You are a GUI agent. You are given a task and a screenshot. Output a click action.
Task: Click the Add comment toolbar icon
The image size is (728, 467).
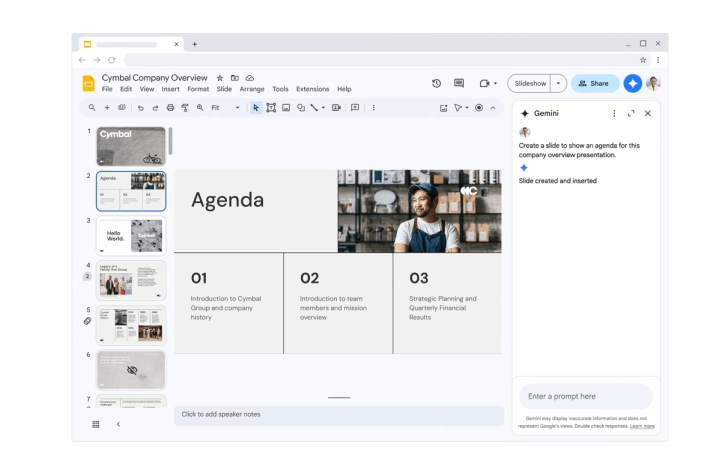tap(355, 108)
